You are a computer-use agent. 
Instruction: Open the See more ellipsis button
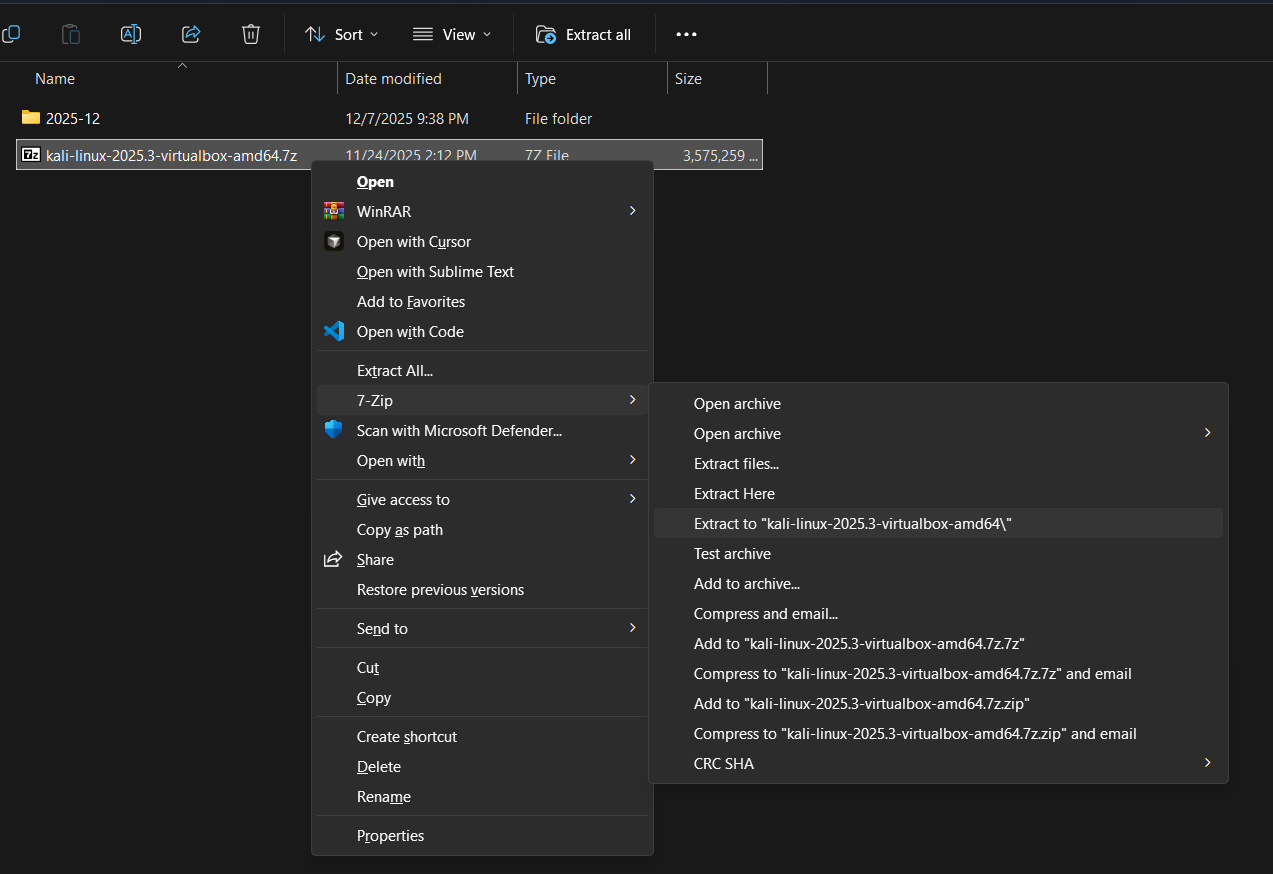pyautogui.click(x=686, y=34)
